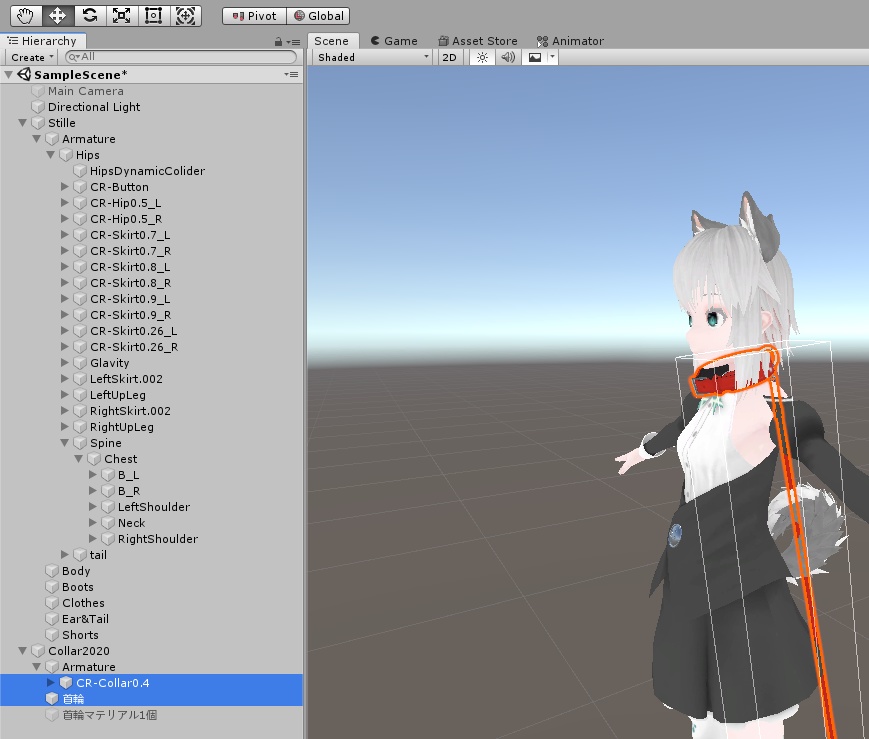Expand the CR-Button object
Viewport: 869px width, 739px height.
pyautogui.click(x=65, y=187)
